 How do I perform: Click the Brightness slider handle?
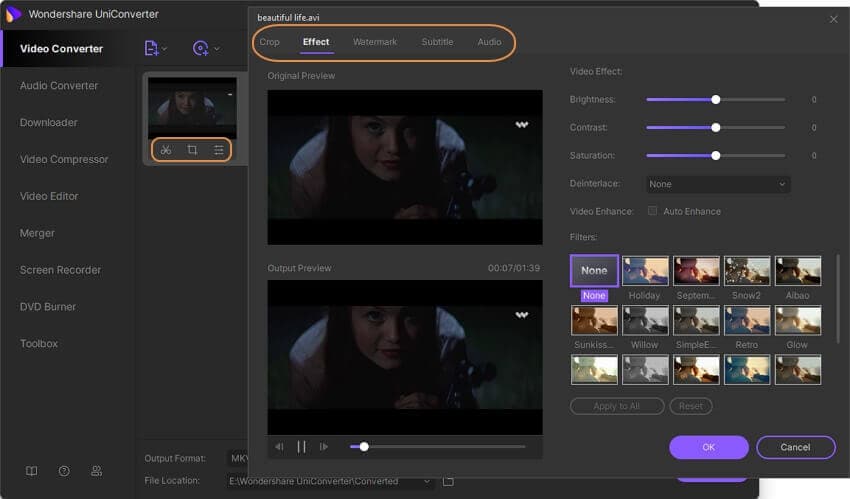pos(716,100)
